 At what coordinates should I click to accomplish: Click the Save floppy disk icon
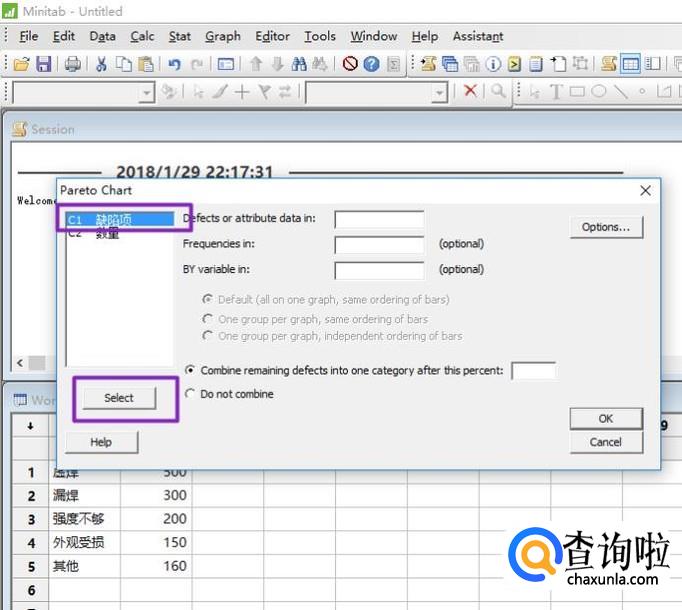click(43, 64)
